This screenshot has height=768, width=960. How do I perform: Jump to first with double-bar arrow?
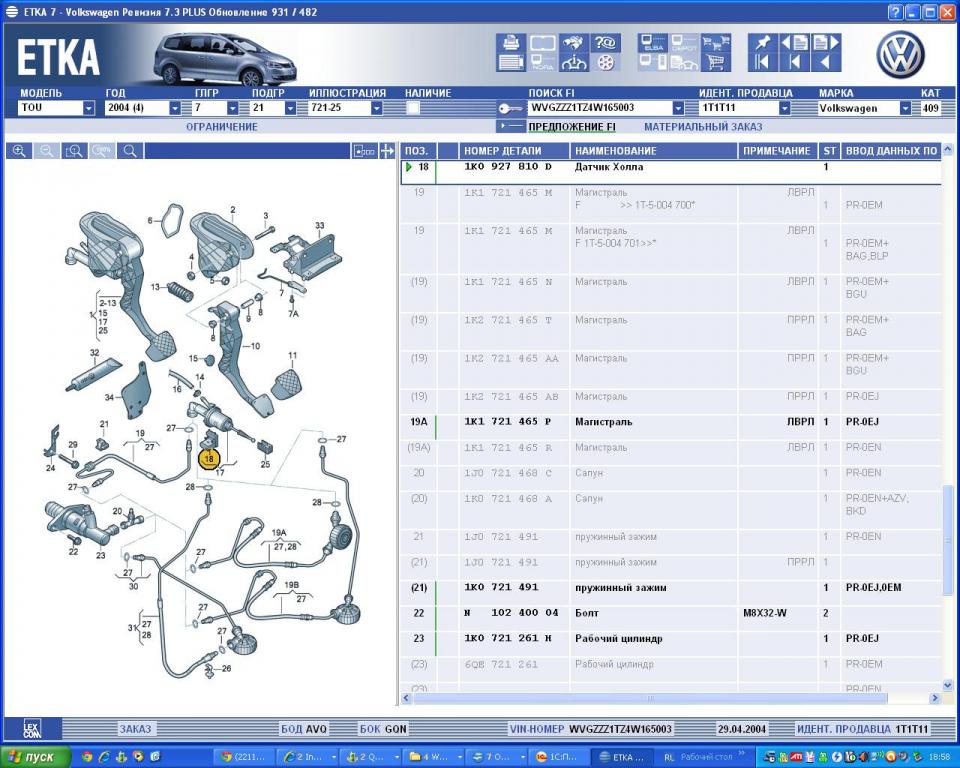click(763, 62)
